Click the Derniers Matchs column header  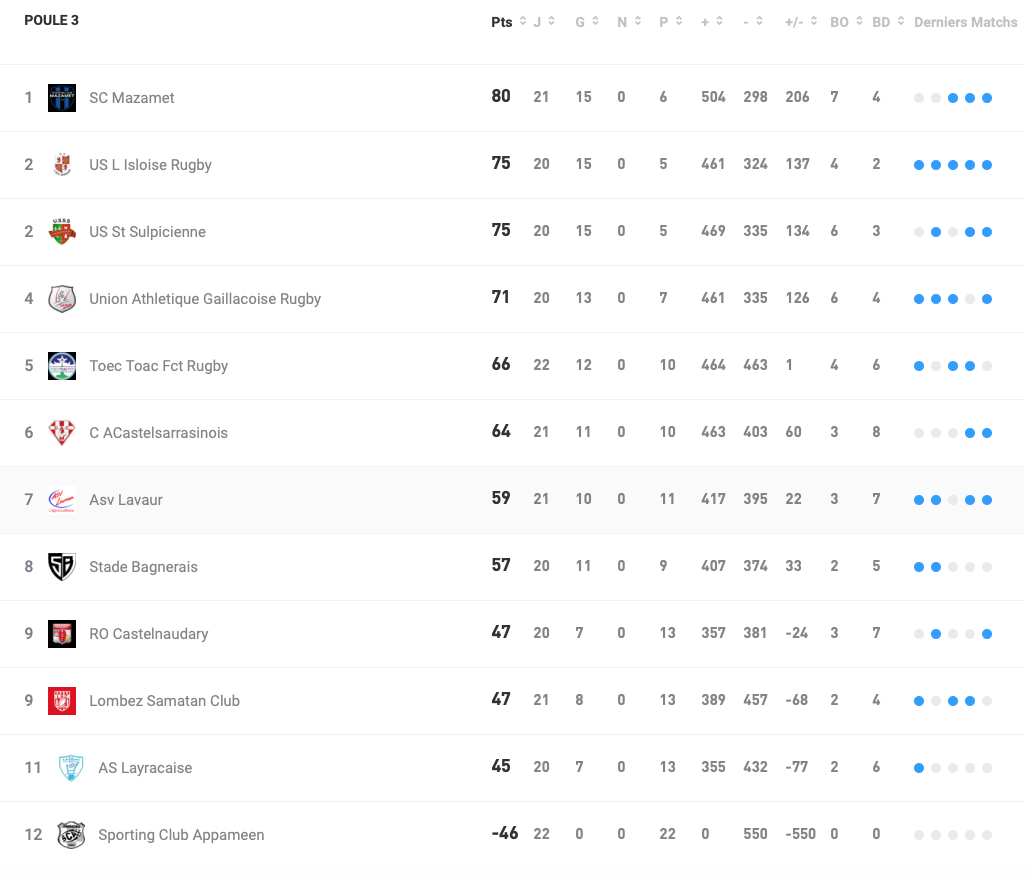coord(965,22)
